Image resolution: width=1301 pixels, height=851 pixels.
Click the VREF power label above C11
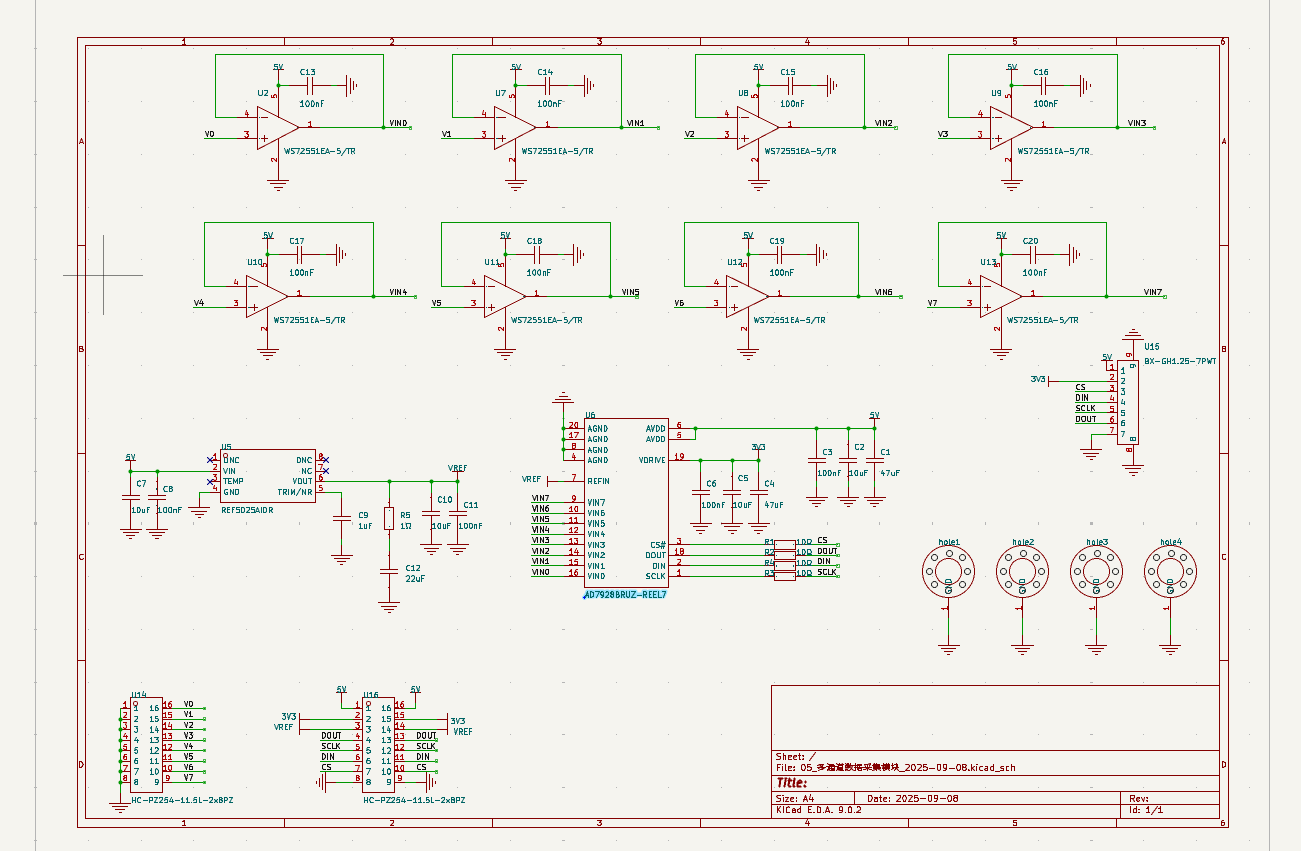pyautogui.click(x=457, y=468)
